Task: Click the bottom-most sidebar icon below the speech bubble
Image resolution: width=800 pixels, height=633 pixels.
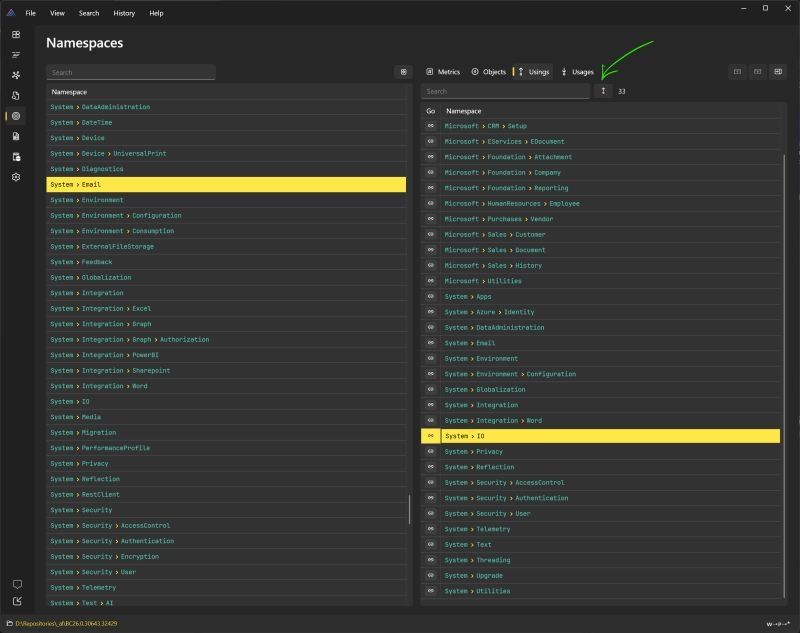Action: [17, 601]
